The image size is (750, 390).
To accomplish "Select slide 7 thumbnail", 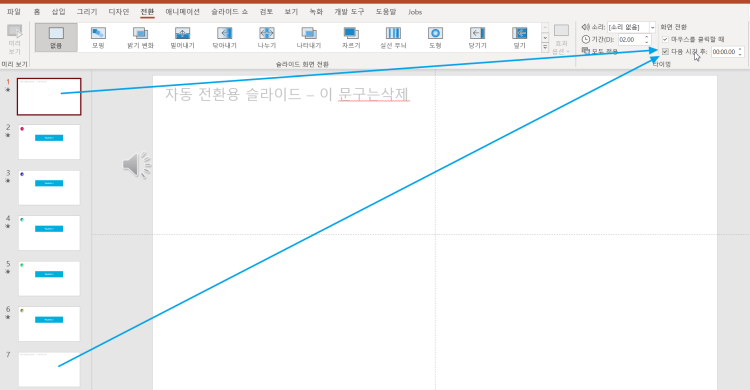I will coord(49,369).
